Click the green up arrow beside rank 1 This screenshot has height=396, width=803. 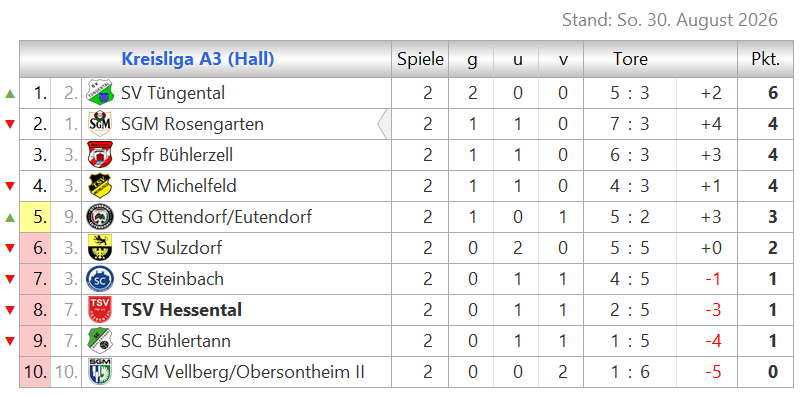pos(10,94)
